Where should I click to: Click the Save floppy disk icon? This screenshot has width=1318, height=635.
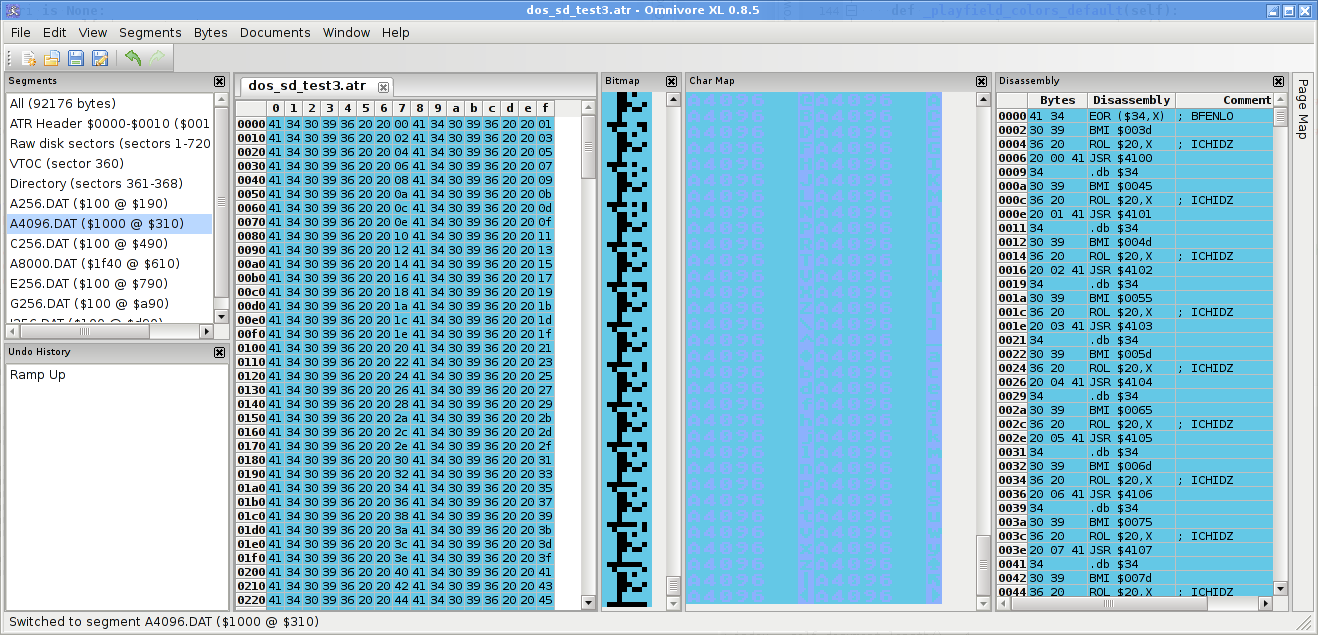click(x=75, y=58)
